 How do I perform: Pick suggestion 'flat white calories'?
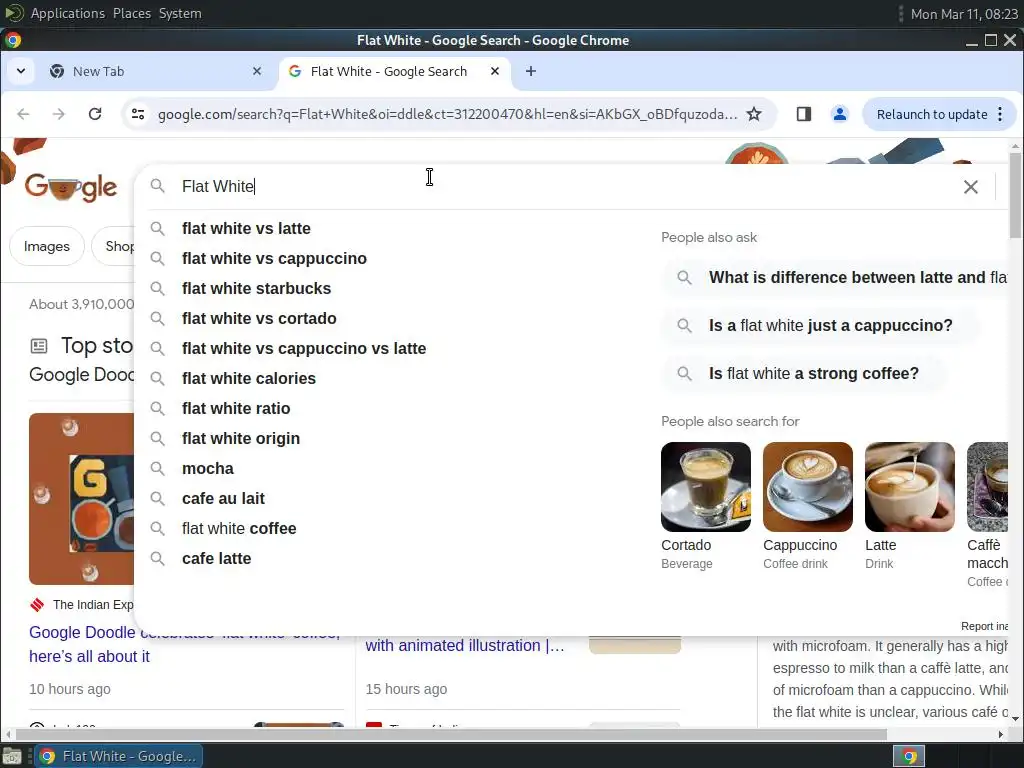click(x=249, y=379)
